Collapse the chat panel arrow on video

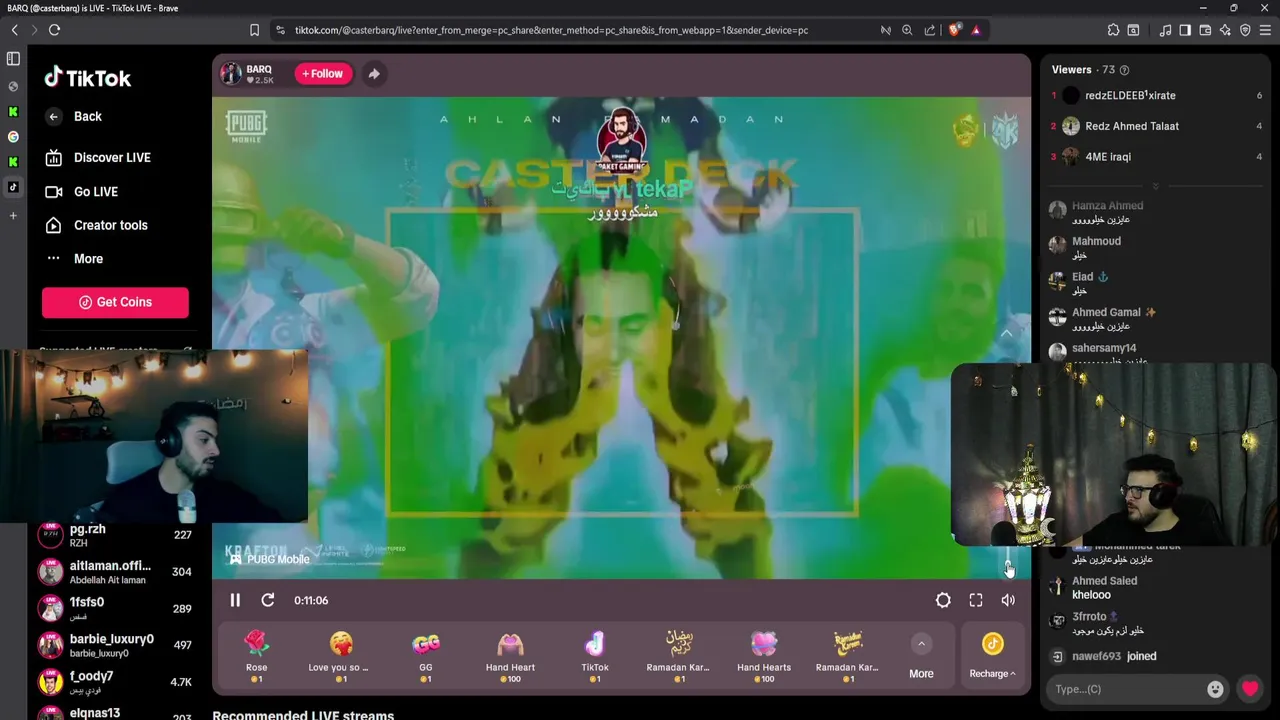[x=1007, y=333]
